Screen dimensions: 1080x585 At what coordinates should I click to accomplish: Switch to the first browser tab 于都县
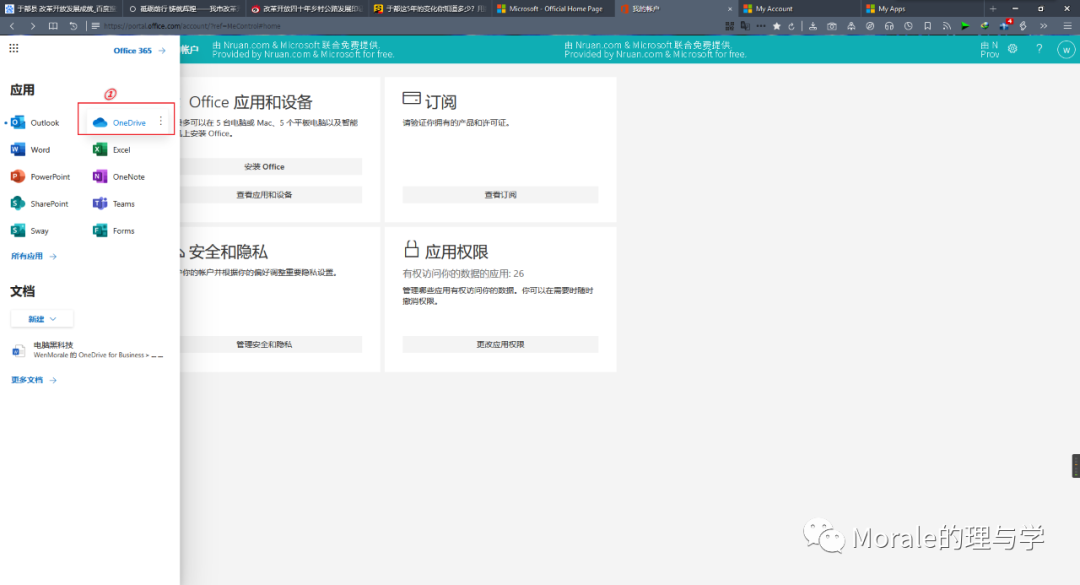point(62,9)
